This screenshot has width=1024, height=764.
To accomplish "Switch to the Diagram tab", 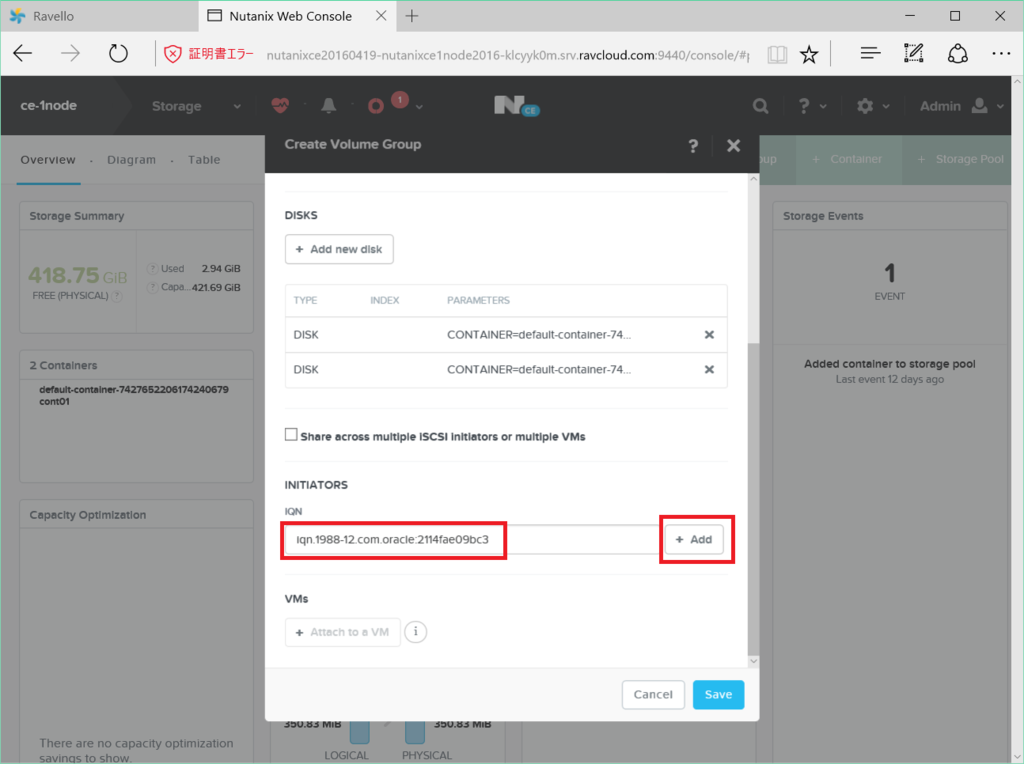I will 131,160.
